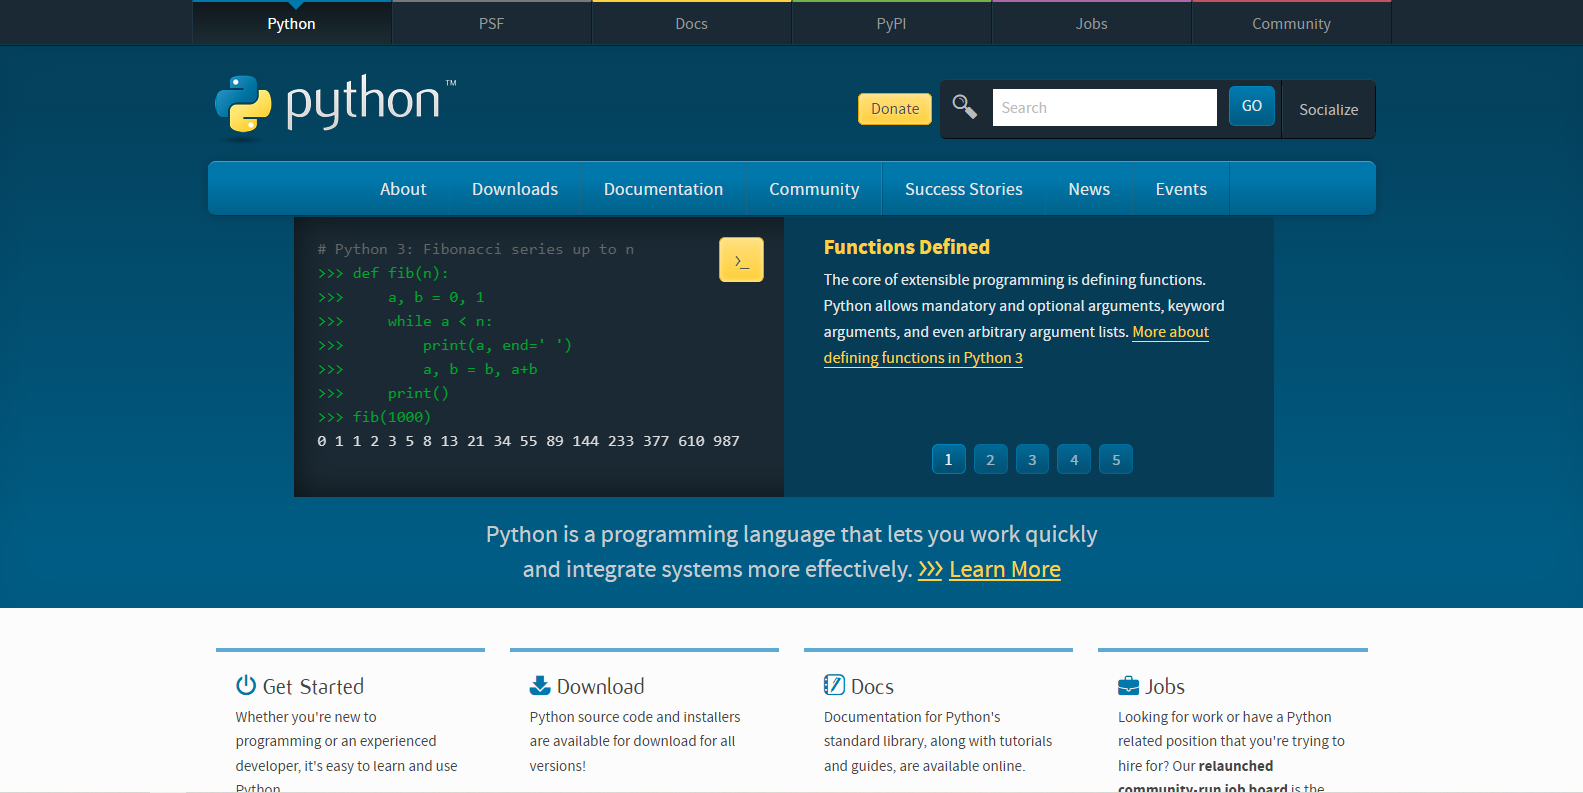Open the Community top tab
Image resolution: width=1583 pixels, height=793 pixels.
(x=1291, y=23)
